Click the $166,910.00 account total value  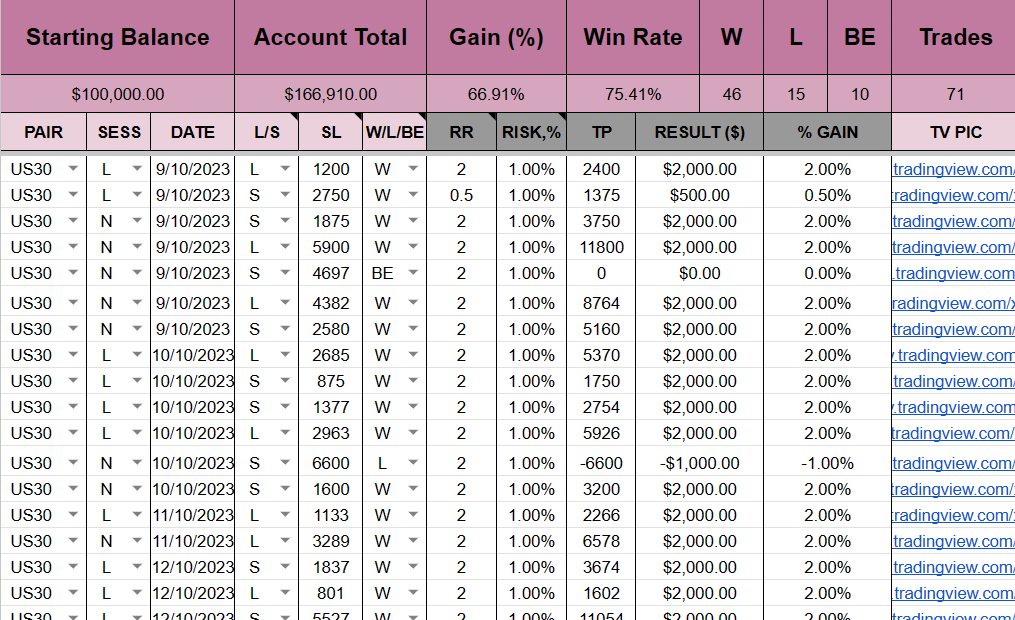pyautogui.click(x=330, y=94)
